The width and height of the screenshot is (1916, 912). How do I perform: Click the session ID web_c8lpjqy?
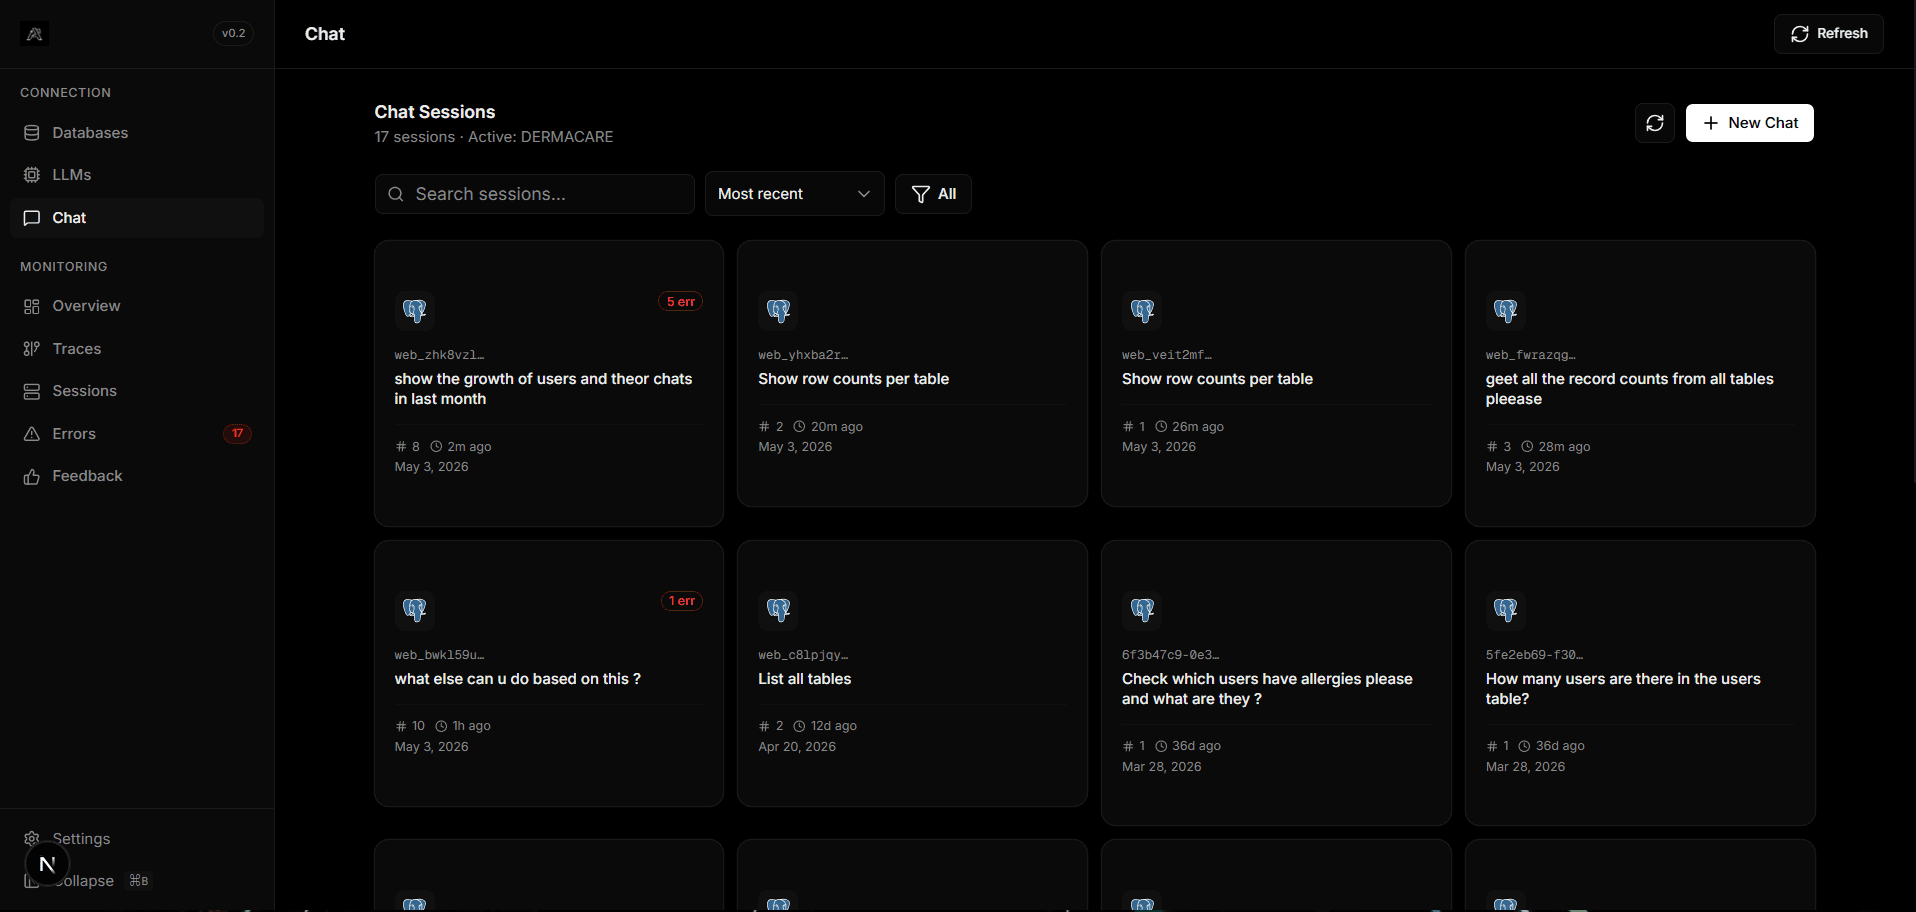coord(803,655)
